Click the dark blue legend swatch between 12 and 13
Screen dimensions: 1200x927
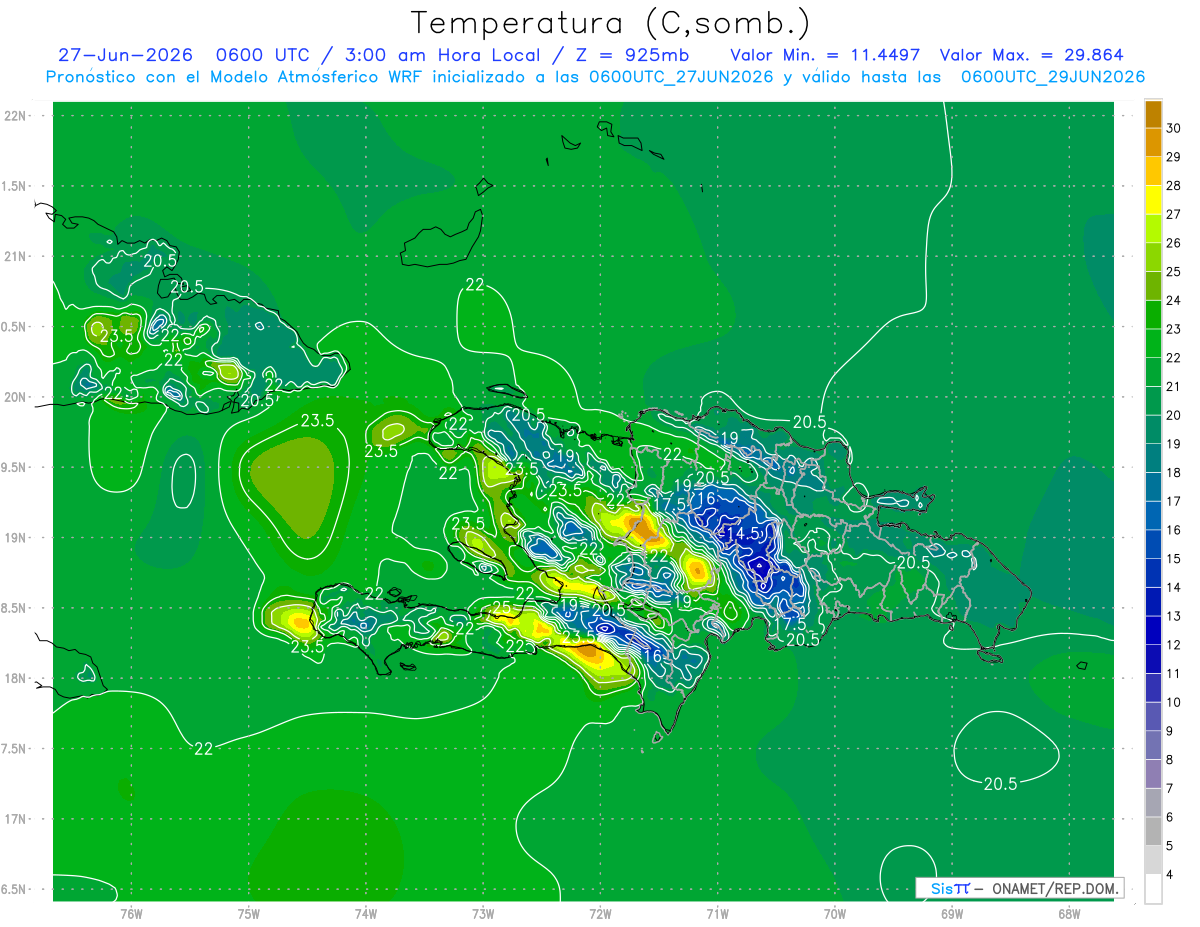click(1153, 631)
